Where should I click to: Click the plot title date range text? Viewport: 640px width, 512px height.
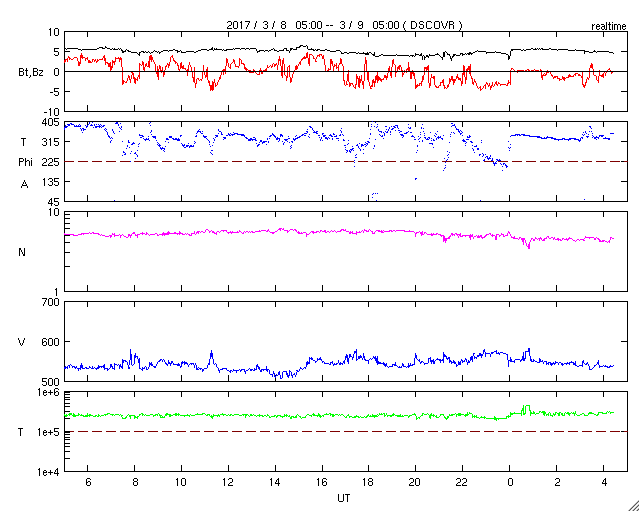344,25
